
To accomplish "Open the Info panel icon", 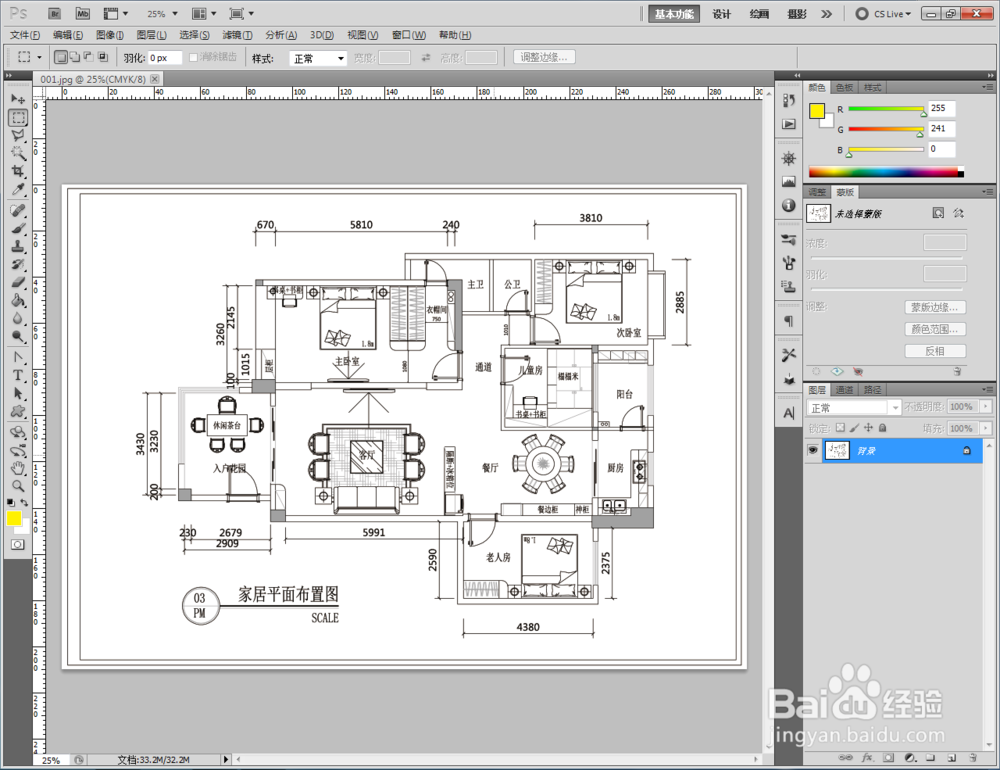I will 789,205.
